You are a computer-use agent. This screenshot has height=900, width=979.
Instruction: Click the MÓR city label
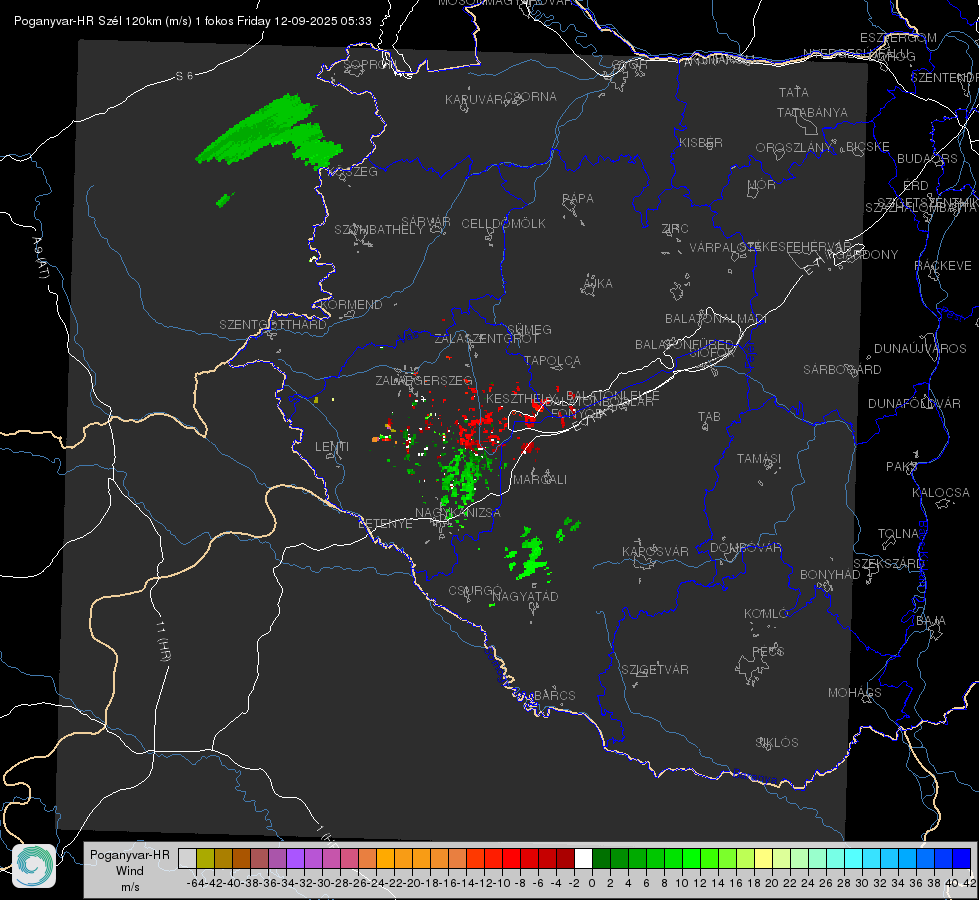pyautogui.click(x=762, y=184)
